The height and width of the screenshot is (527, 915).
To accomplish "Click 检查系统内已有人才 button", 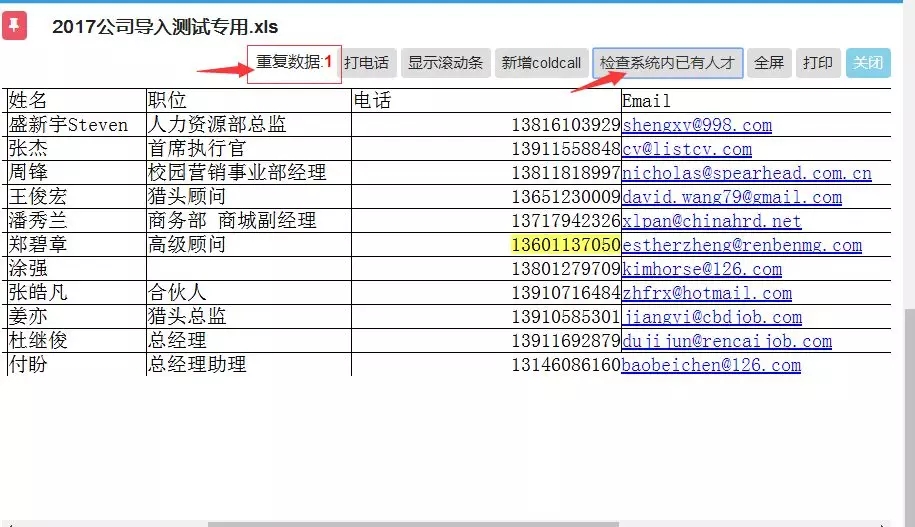I will (x=668, y=62).
